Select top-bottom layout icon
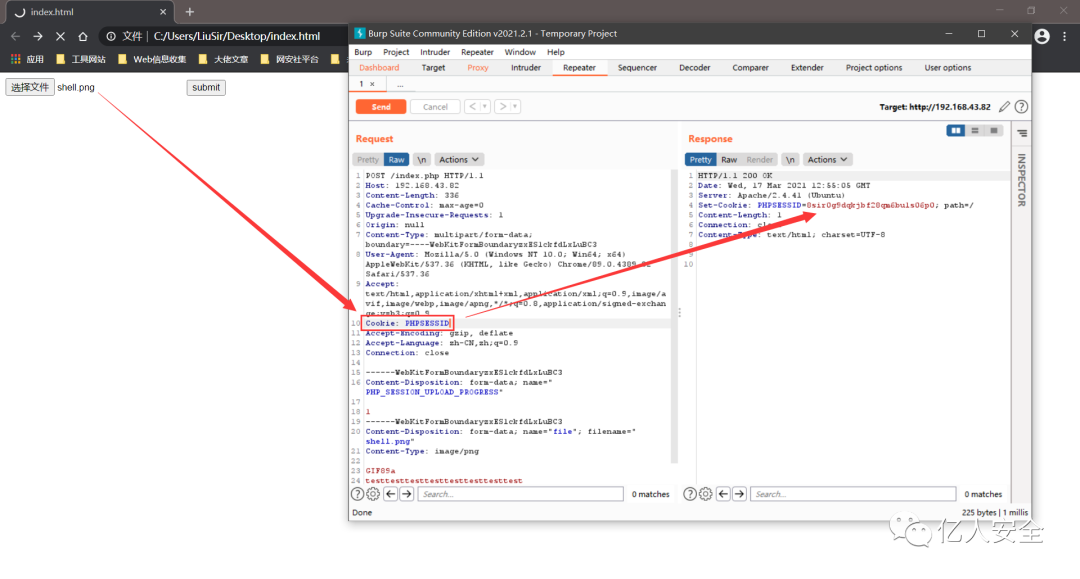The height and width of the screenshot is (579, 1080). pyautogui.click(x=975, y=131)
